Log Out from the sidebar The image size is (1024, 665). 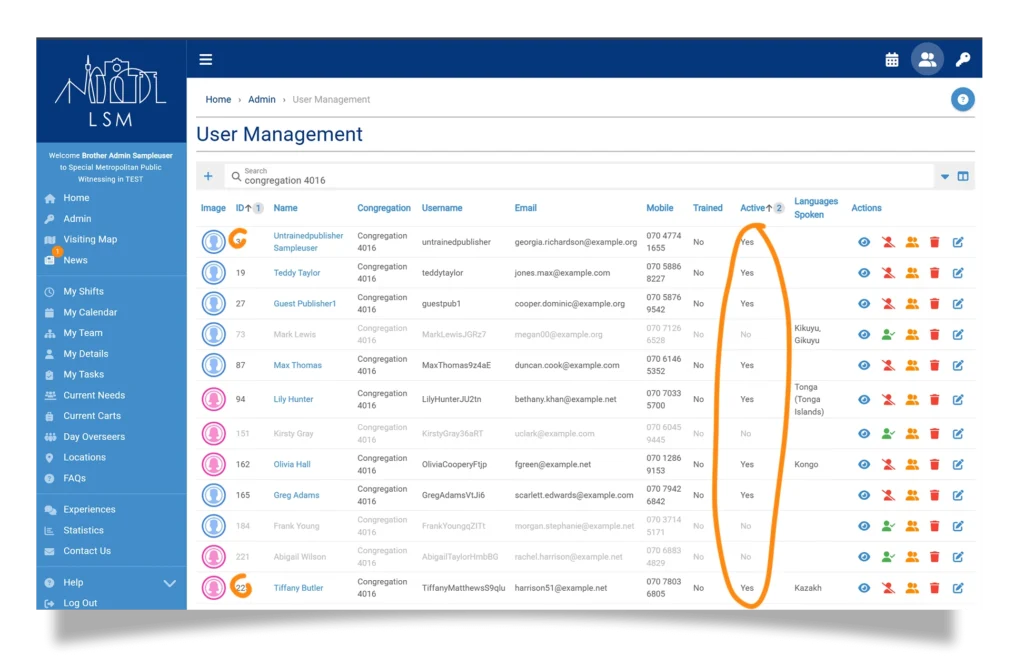tap(80, 604)
